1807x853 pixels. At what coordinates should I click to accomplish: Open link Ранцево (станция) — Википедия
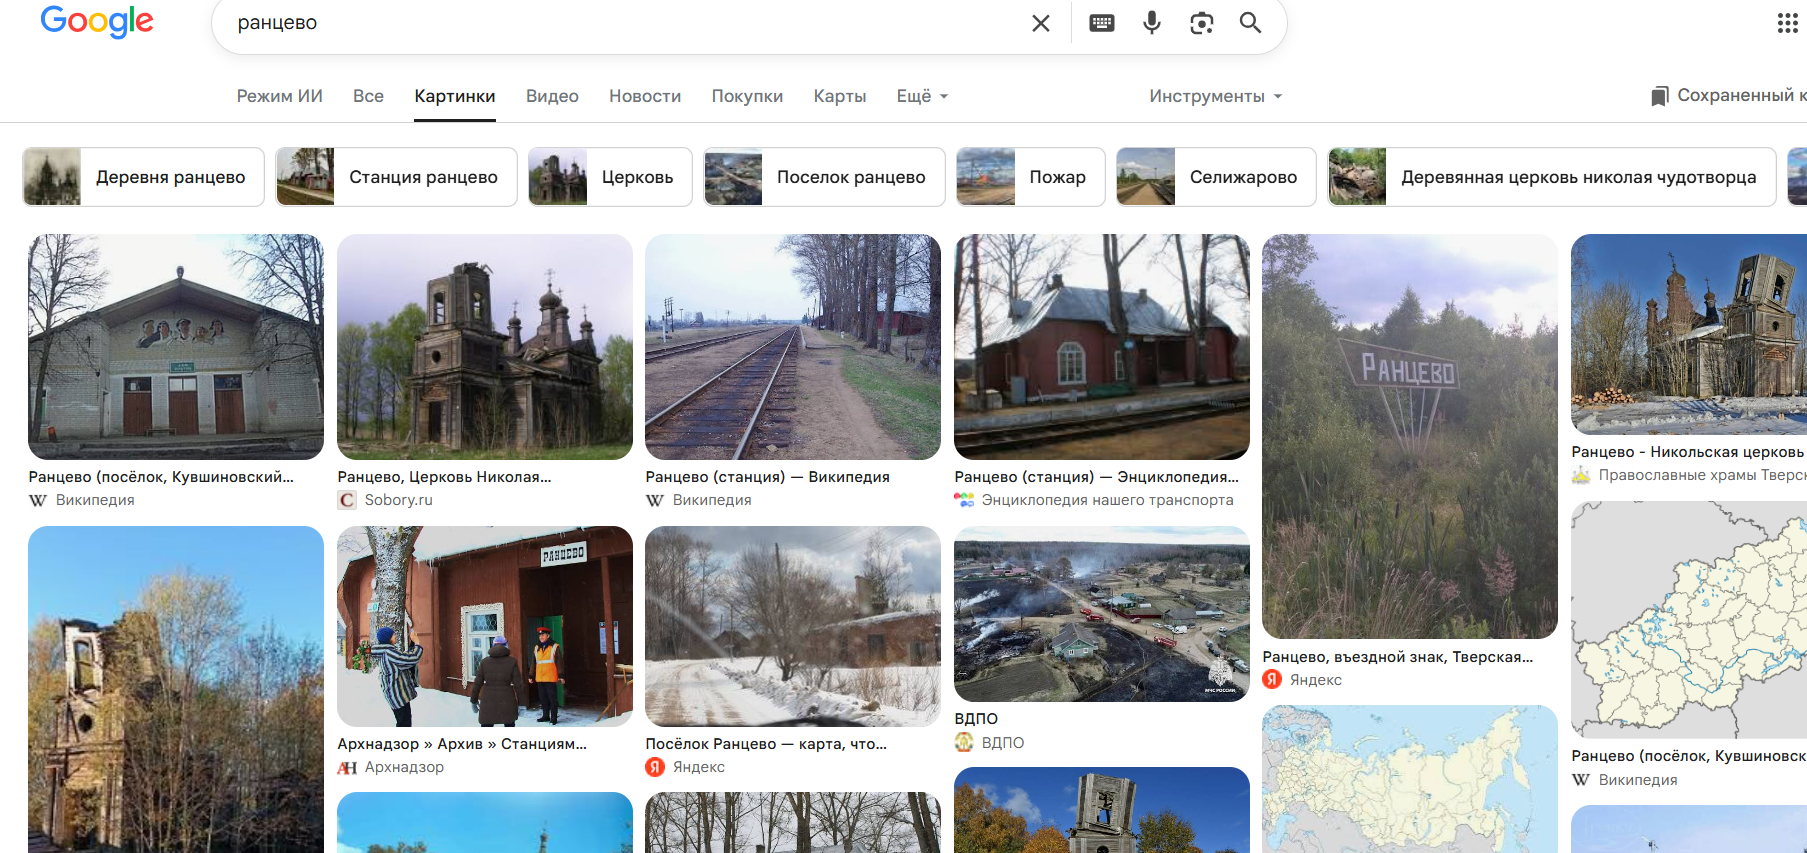pyautogui.click(x=767, y=477)
